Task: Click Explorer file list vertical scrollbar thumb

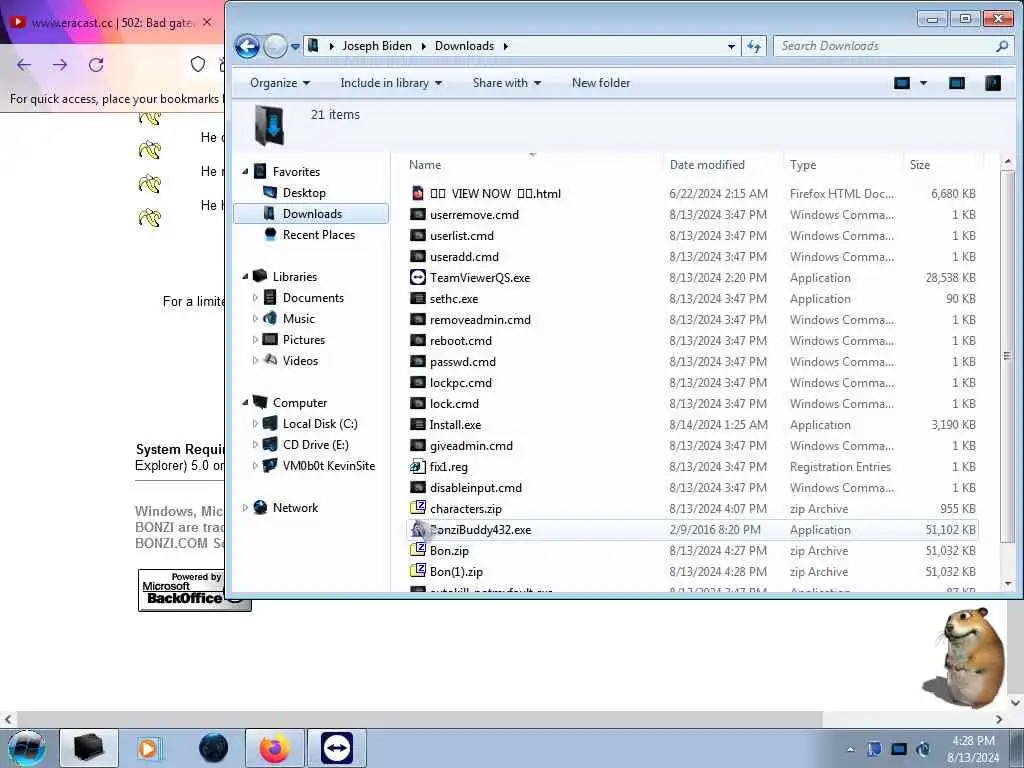Action: coord(1007,356)
